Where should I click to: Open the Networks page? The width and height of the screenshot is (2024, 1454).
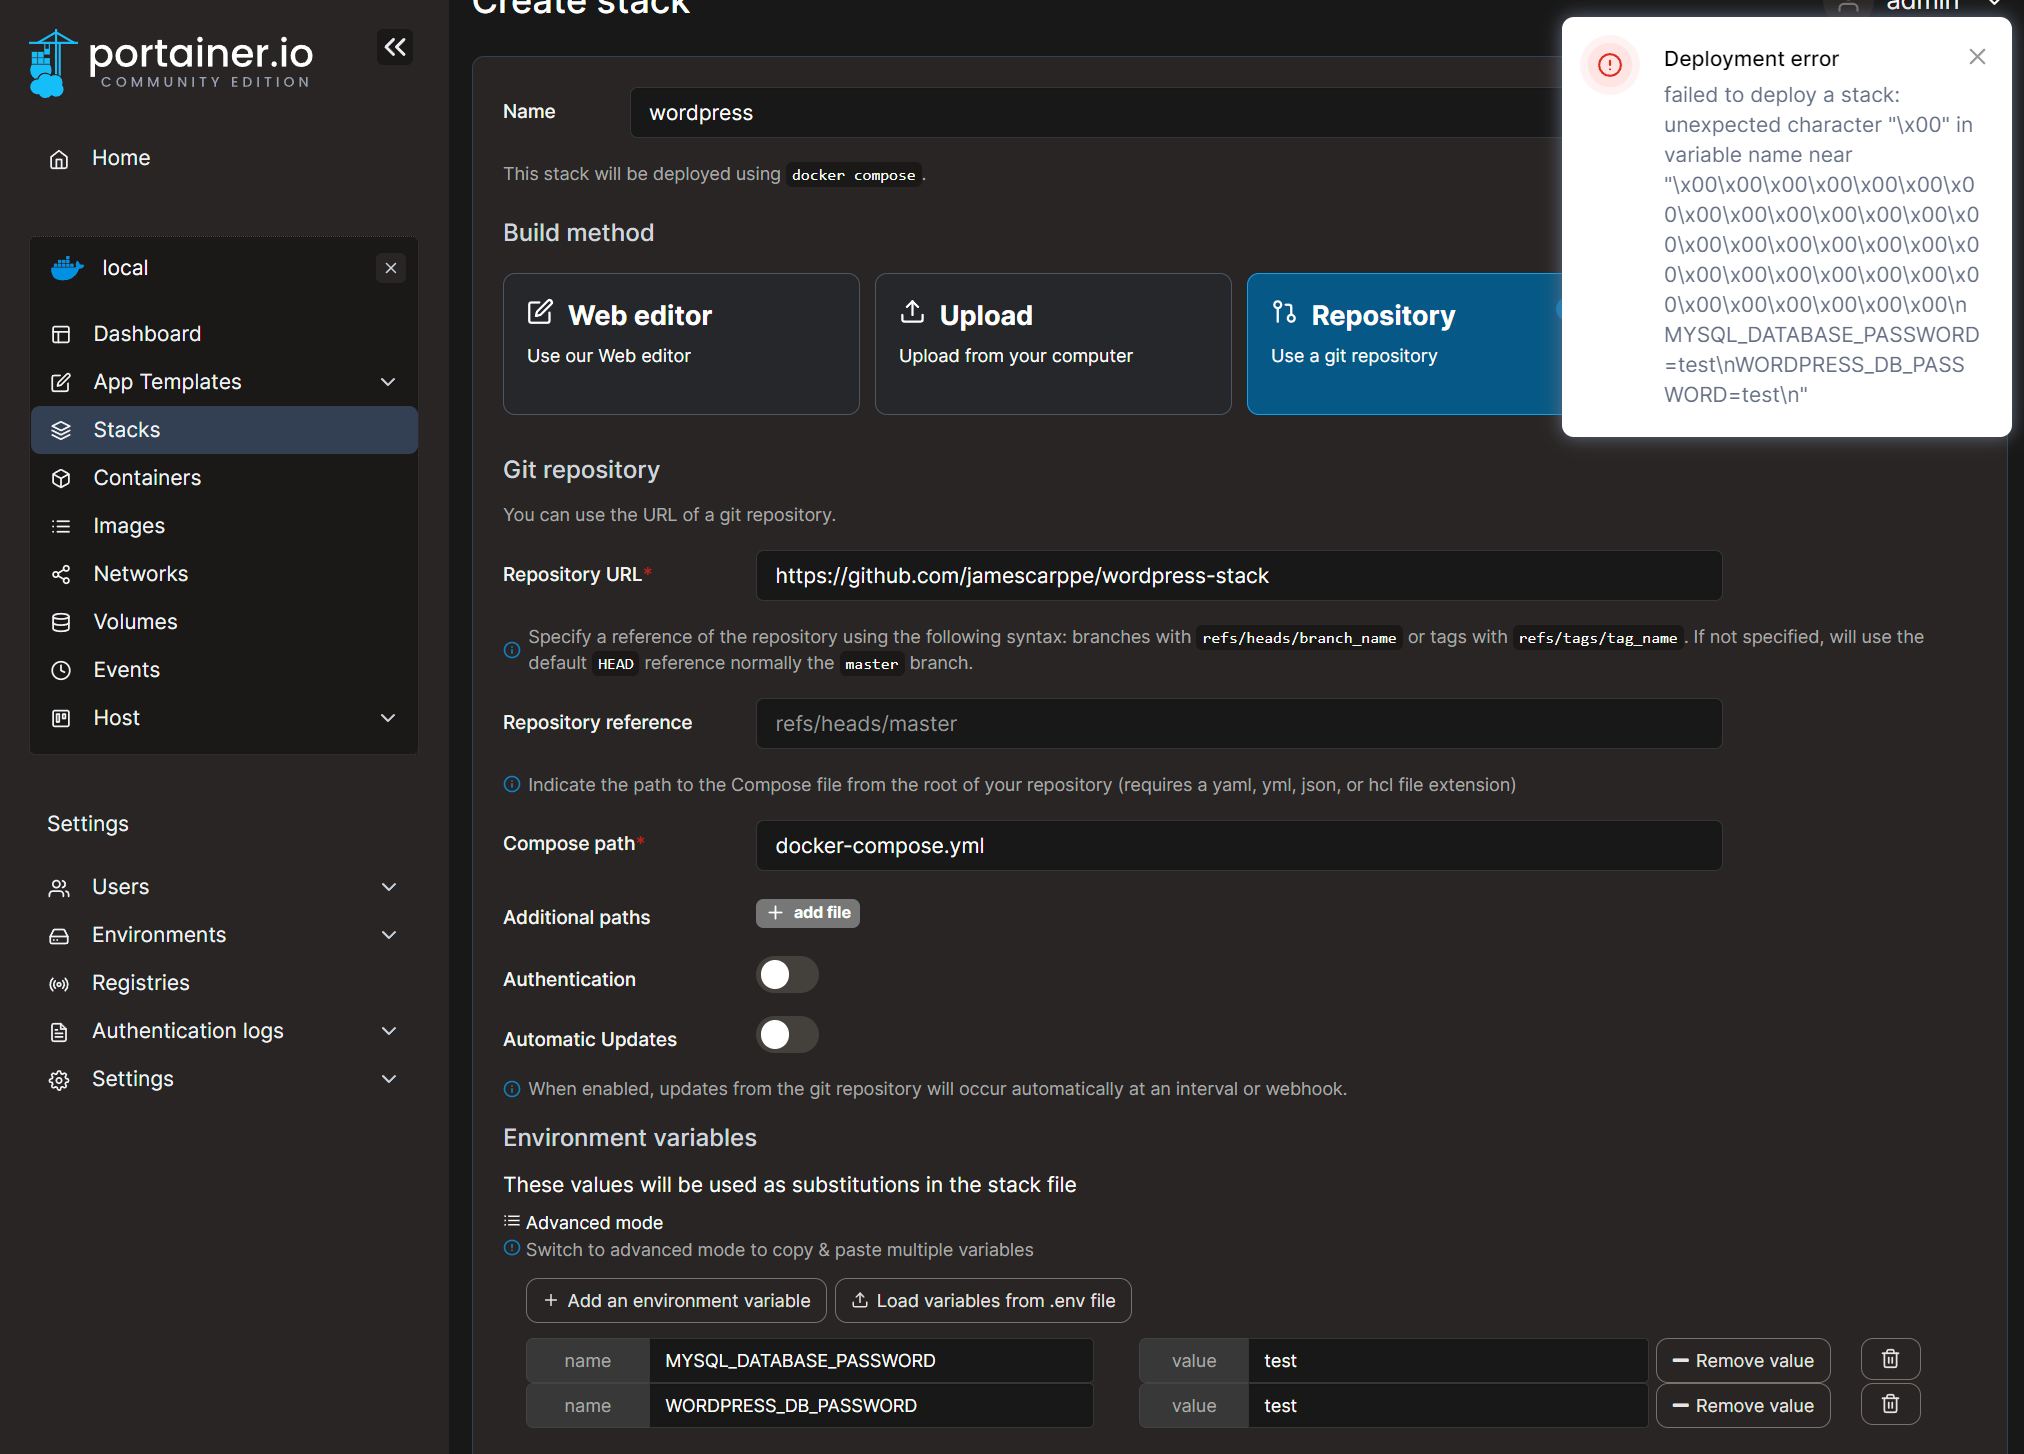[140, 574]
